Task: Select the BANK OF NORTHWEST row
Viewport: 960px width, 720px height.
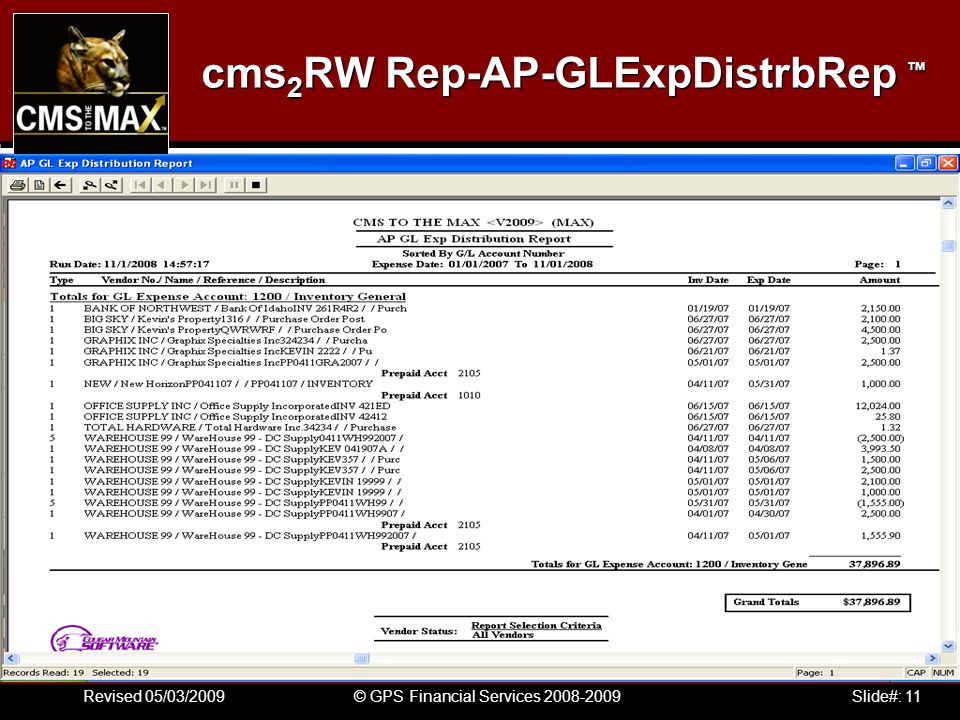Action: pos(475,308)
